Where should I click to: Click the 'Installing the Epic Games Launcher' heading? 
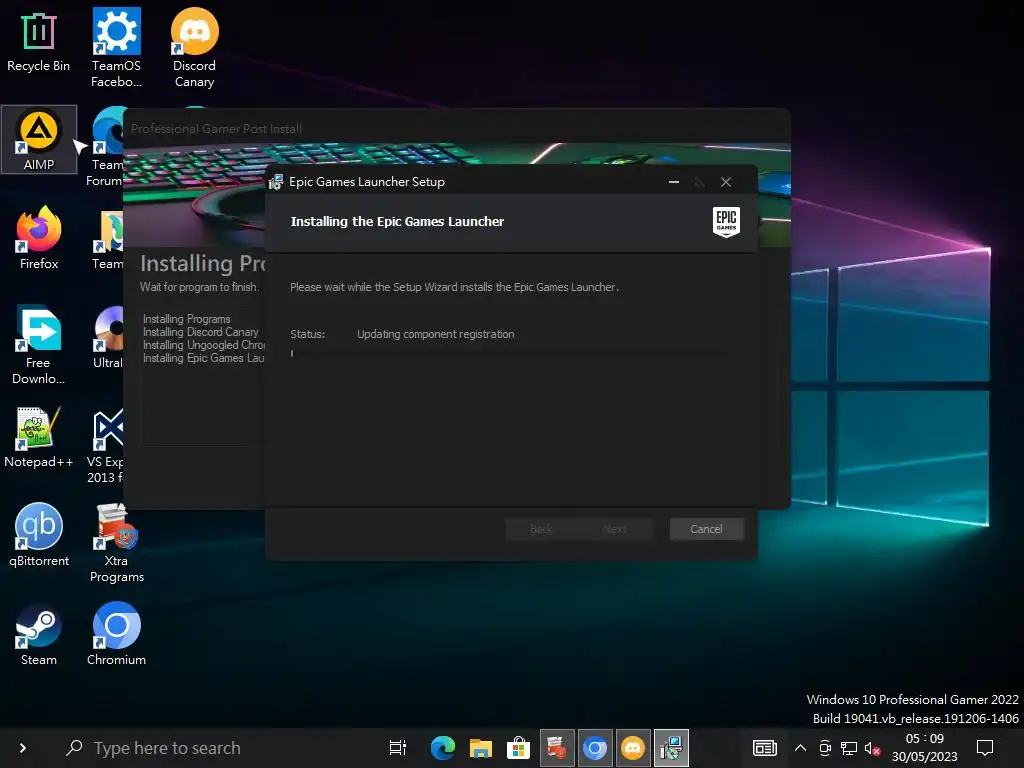(397, 221)
